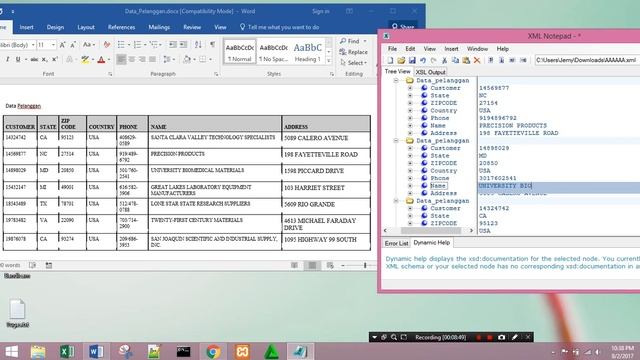Open Font size dropdown in Word
The image size is (640, 360).
tap(53, 45)
